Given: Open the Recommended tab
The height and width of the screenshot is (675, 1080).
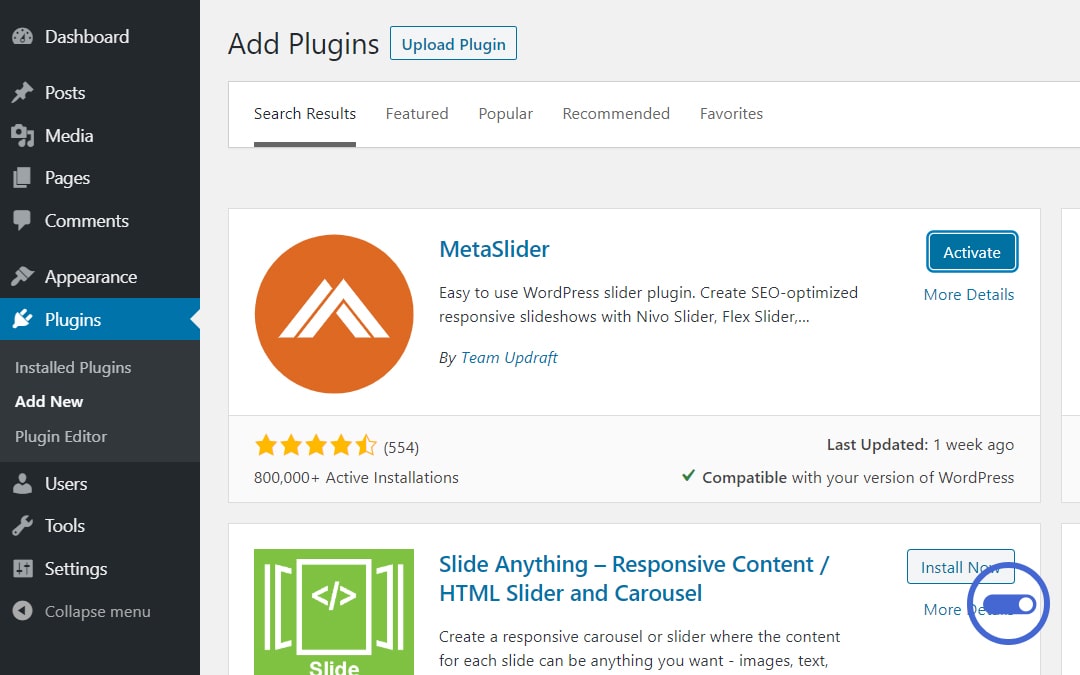Looking at the screenshot, I should (616, 114).
